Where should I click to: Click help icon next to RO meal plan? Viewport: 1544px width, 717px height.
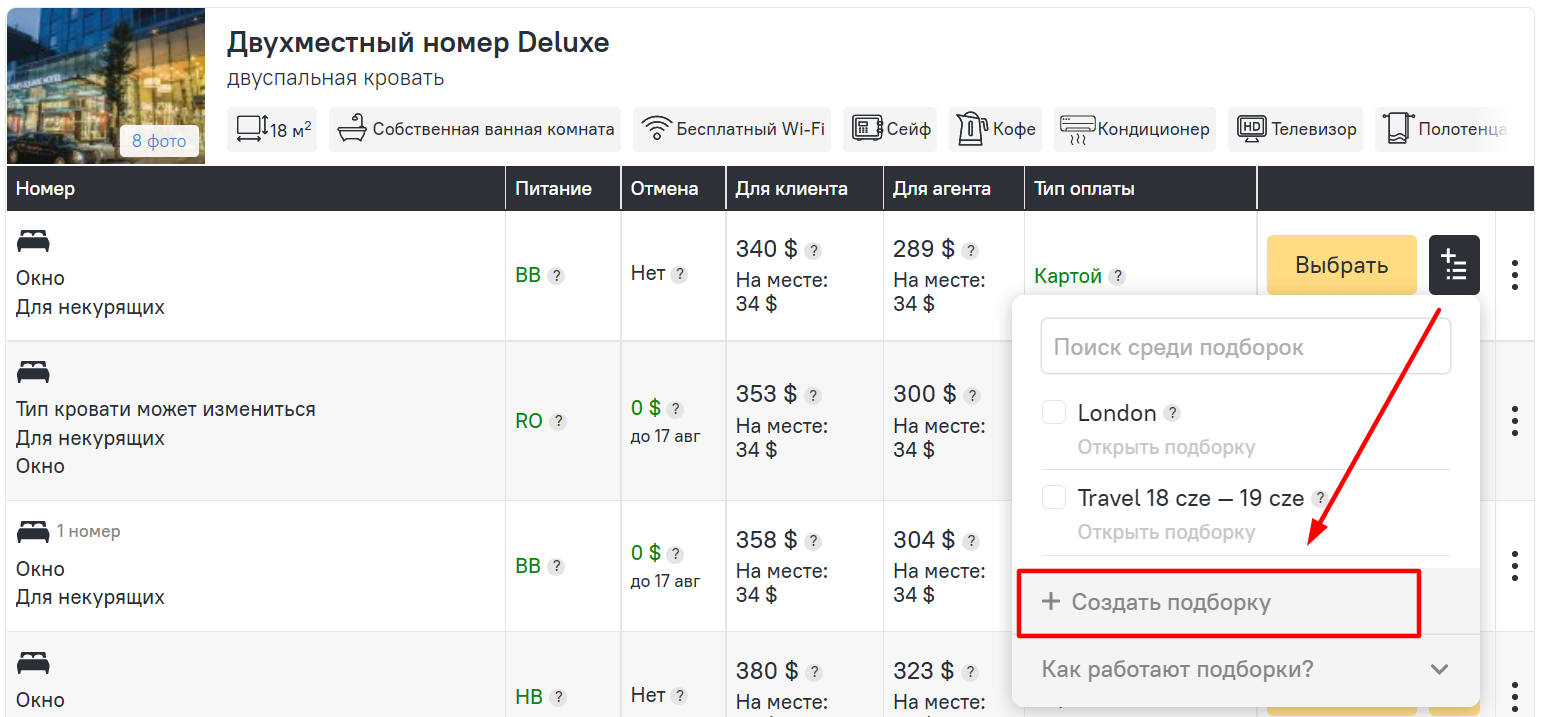pos(558,422)
